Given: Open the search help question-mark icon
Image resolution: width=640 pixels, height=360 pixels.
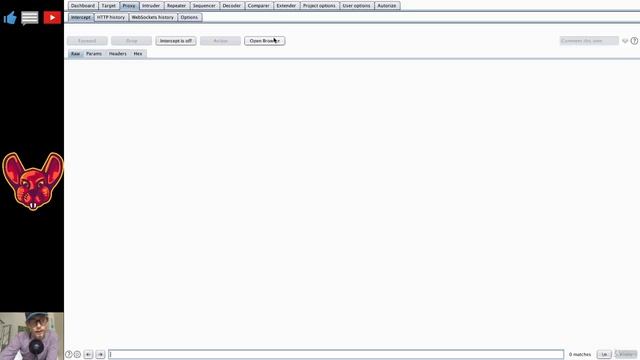Looking at the screenshot, I should coord(69,354).
